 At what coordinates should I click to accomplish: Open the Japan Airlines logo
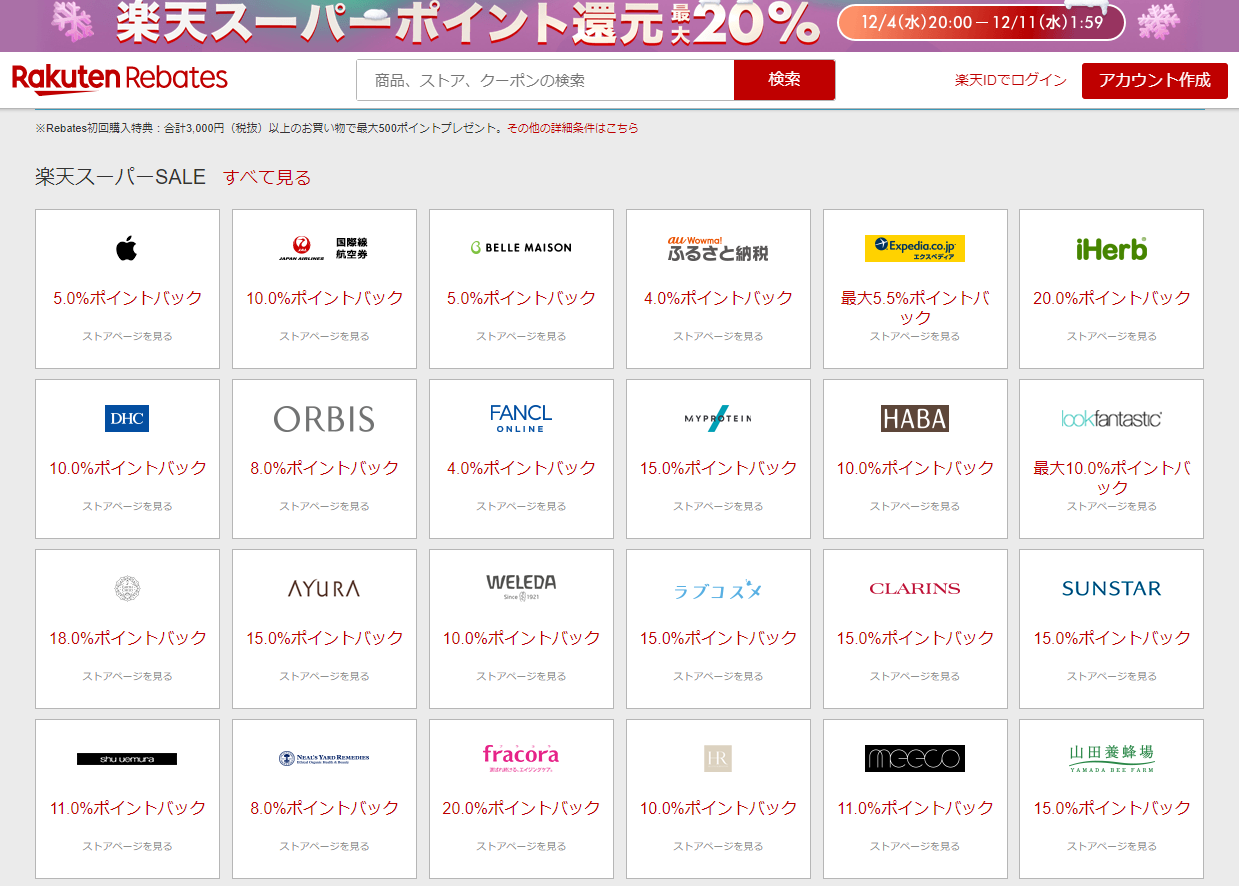click(323, 248)
